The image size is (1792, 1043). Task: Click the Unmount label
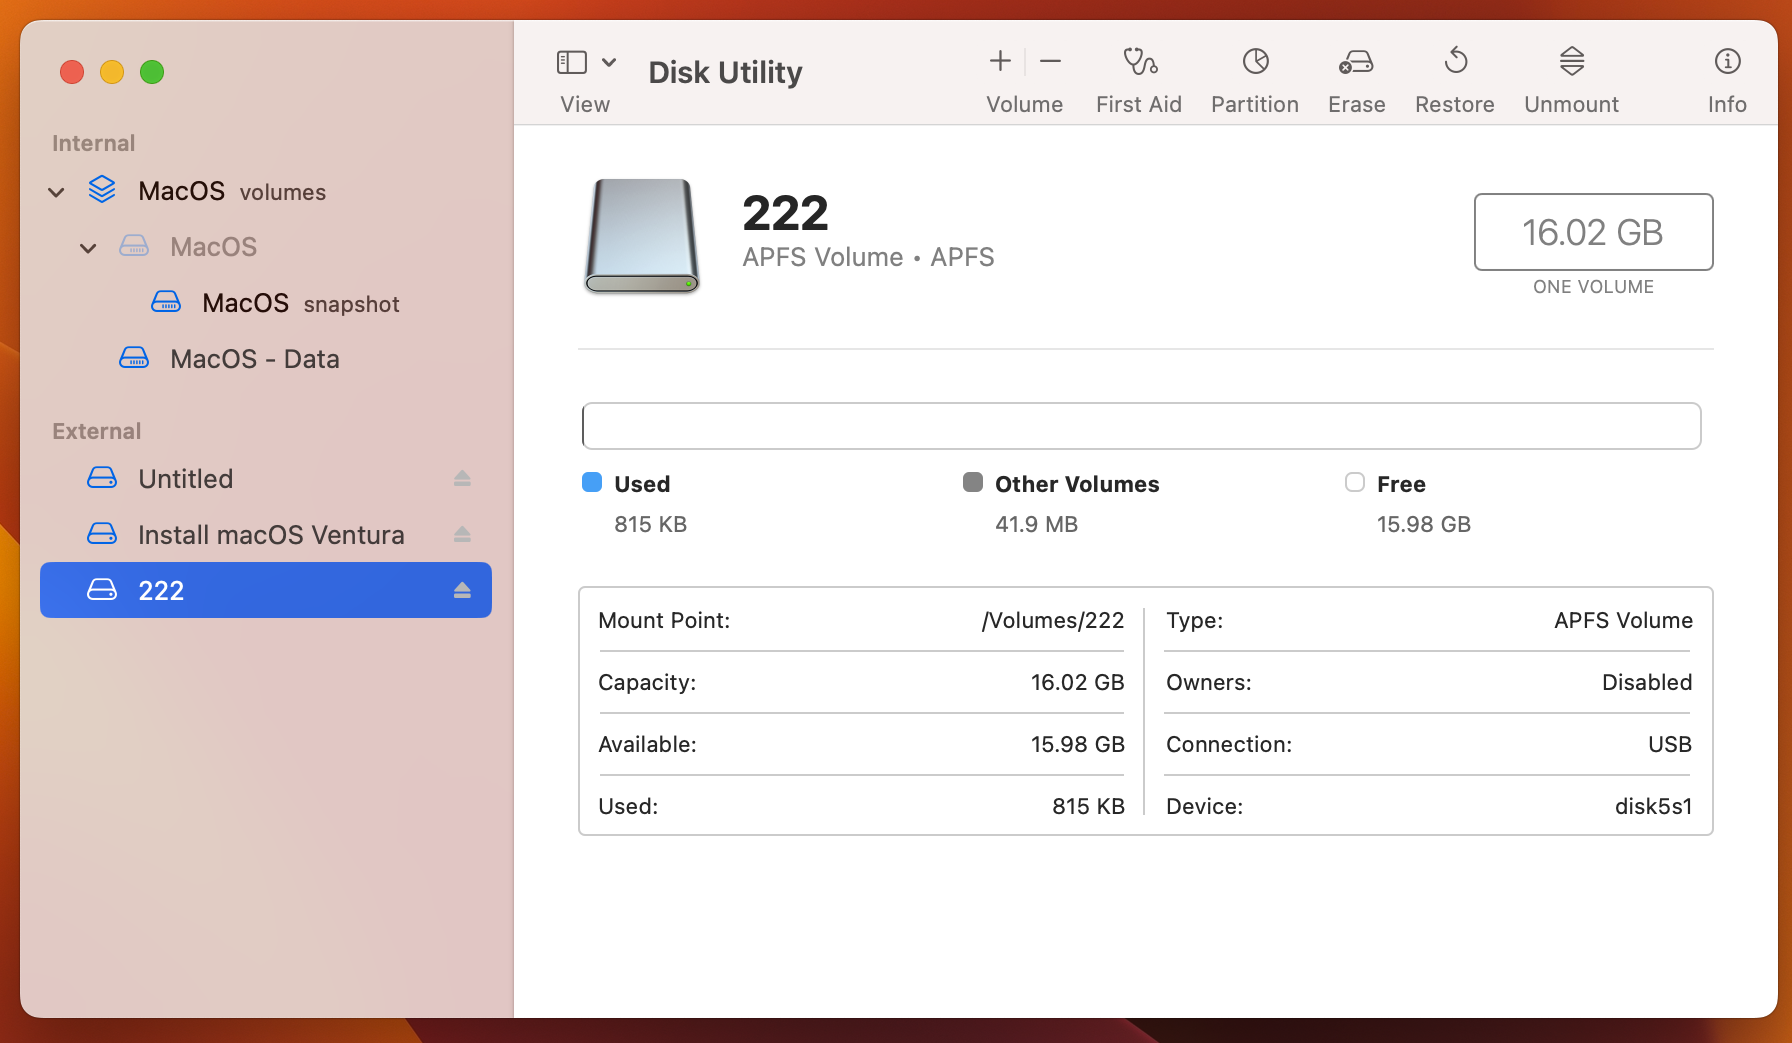(x=1571, y=104)
